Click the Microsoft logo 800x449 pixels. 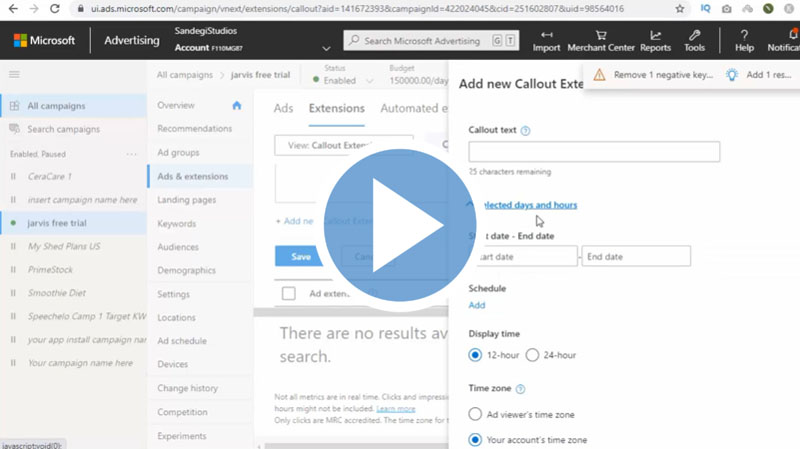44,40
